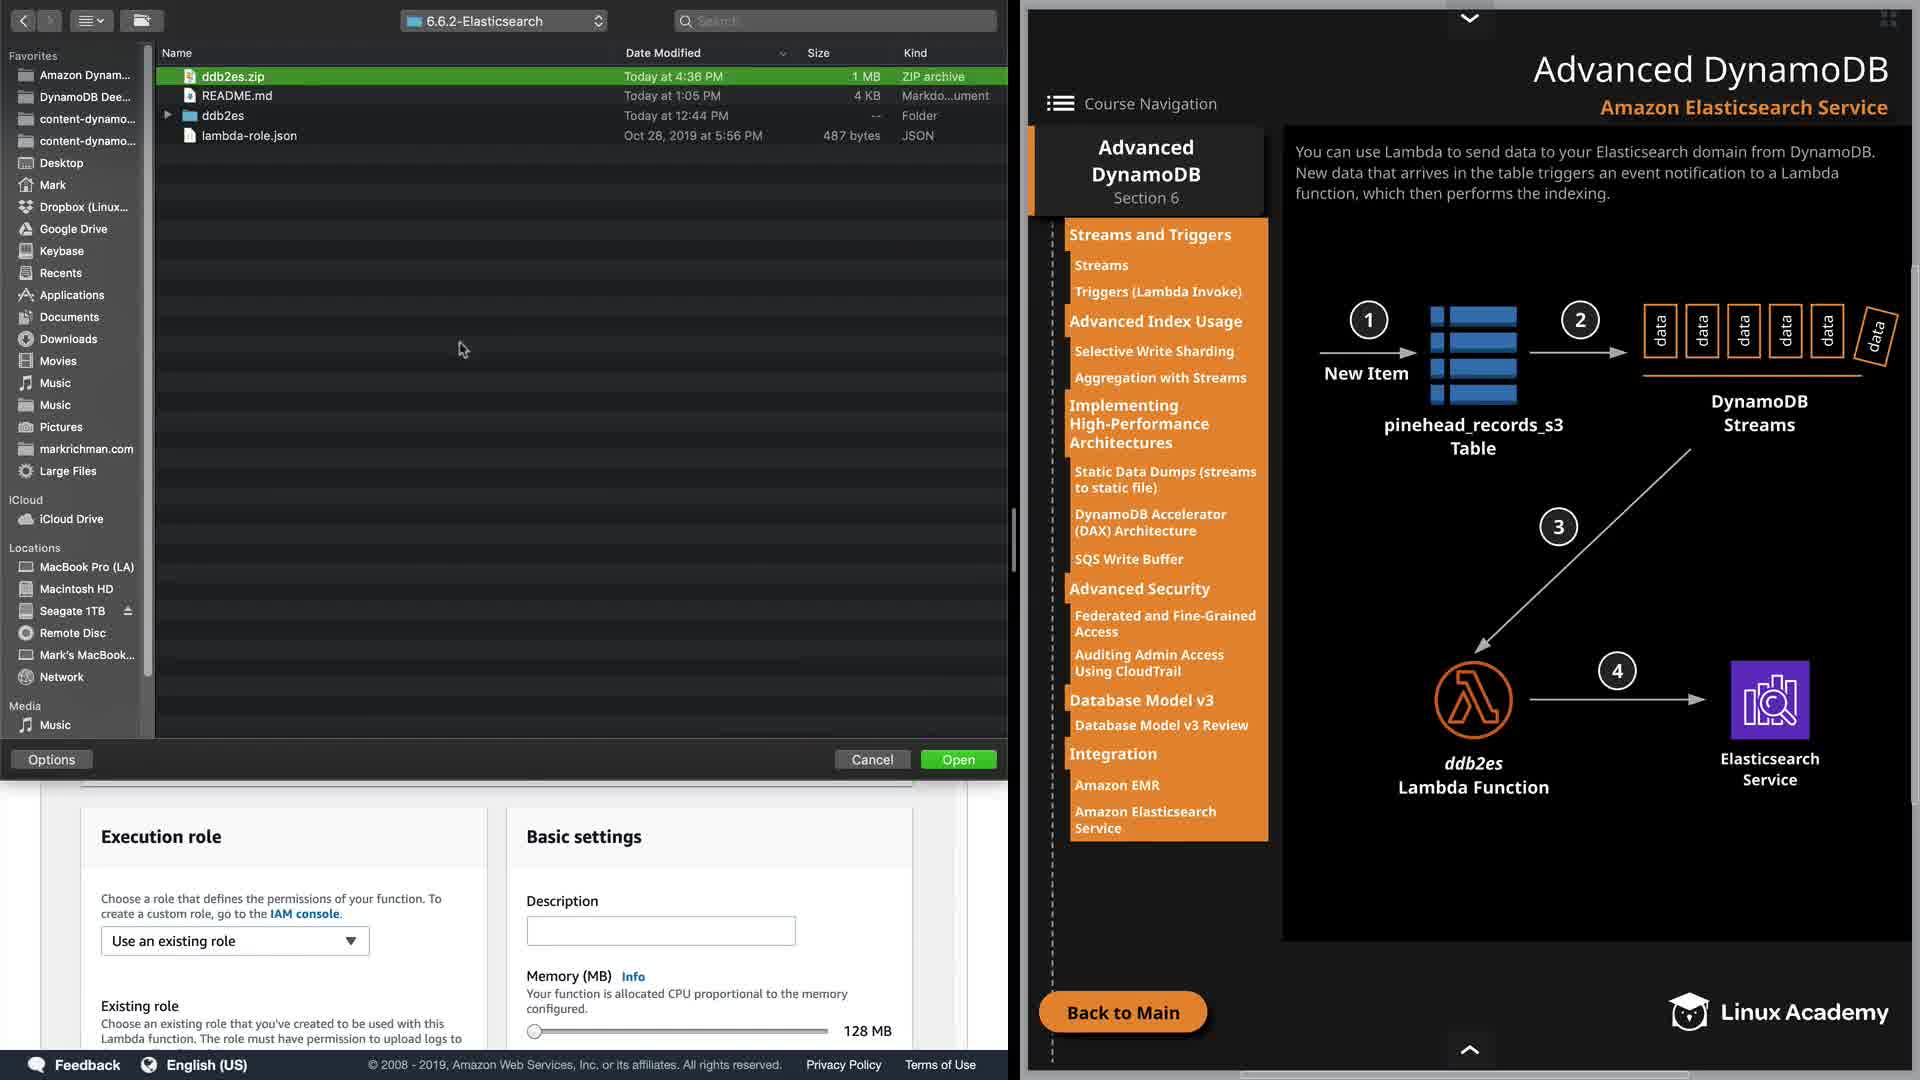Click the Elasticsearch Service icon
Image resolution: width=1920 pixels, height=1080 pixels.
click(1769, 700)
